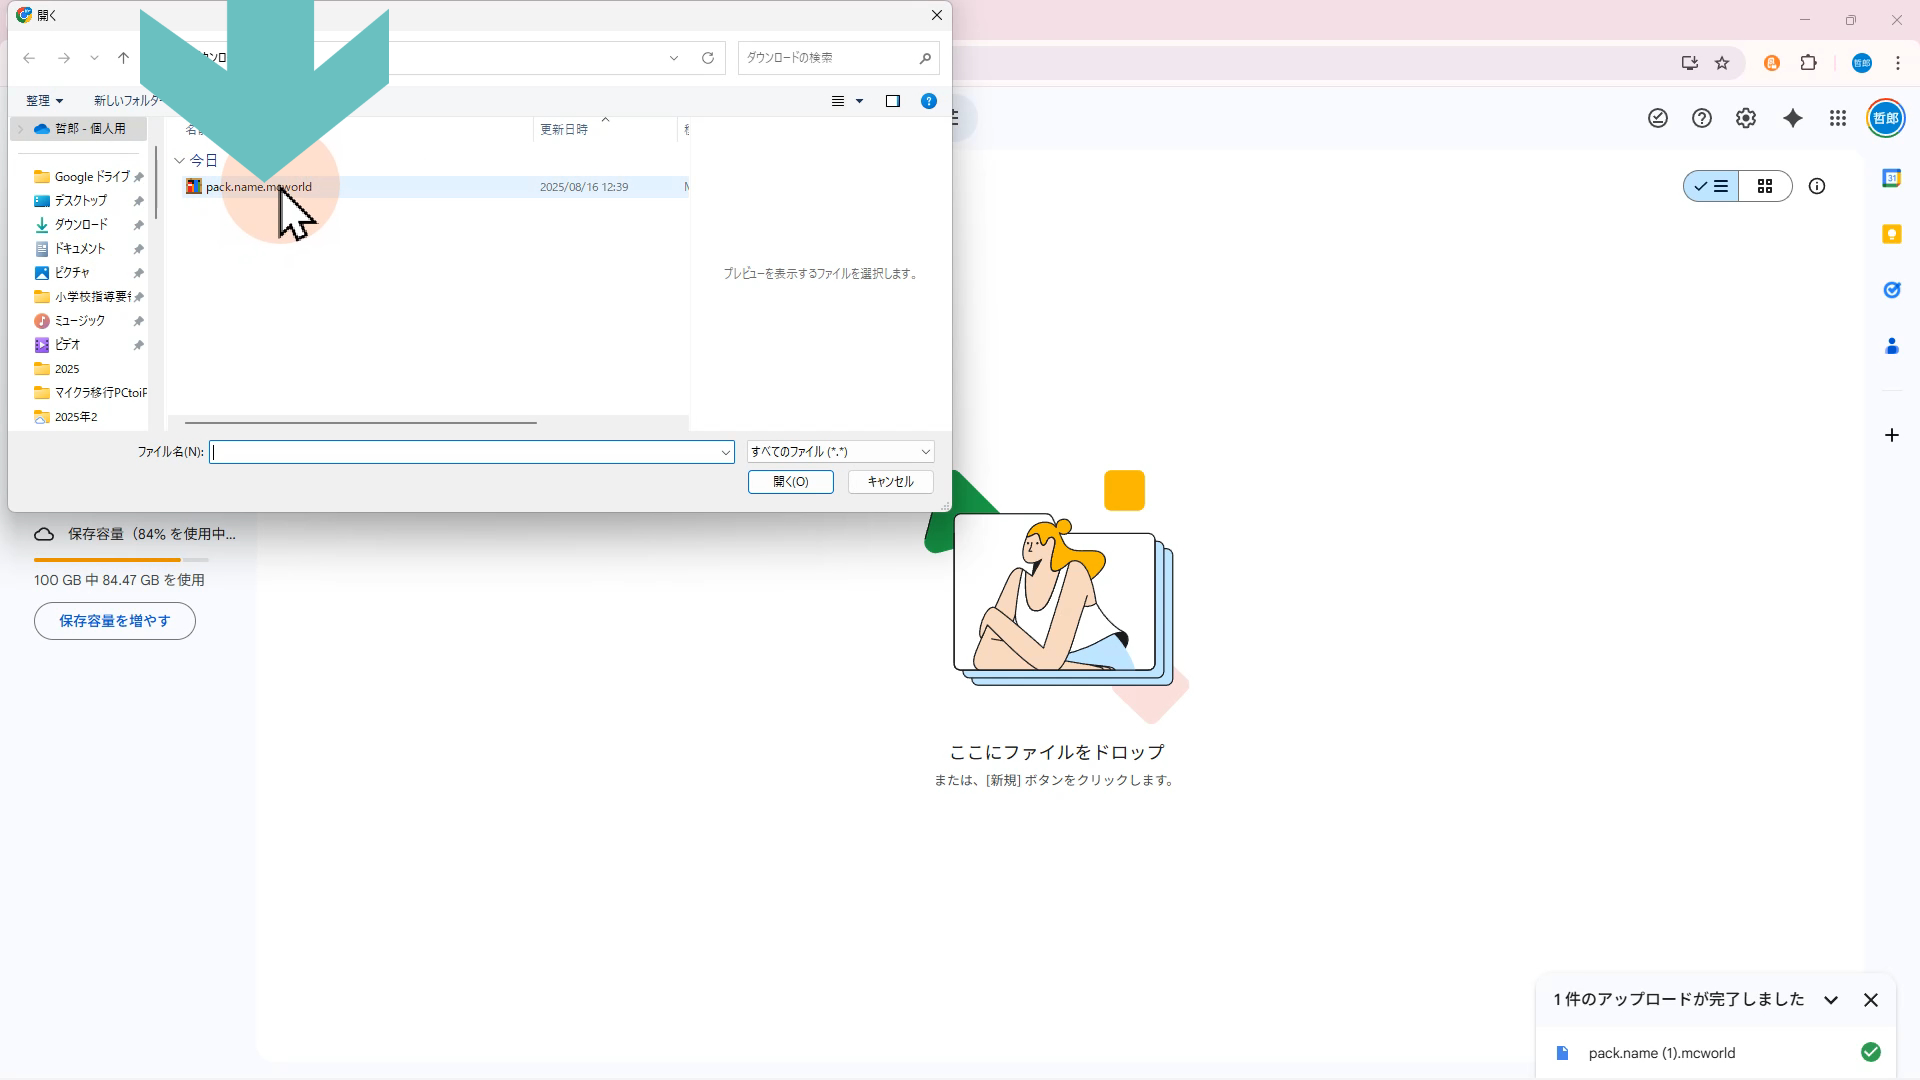1920x1080 pixels.
Task: Open Drive settings gear
Action: click(x=1746, y=119)
